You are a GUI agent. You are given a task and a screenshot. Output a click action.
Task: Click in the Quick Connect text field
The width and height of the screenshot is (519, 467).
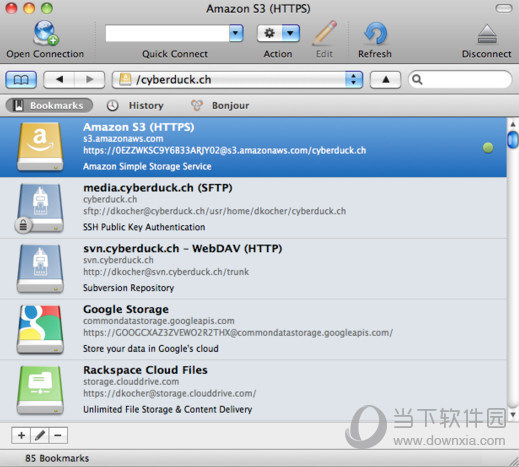pos(167,33)
